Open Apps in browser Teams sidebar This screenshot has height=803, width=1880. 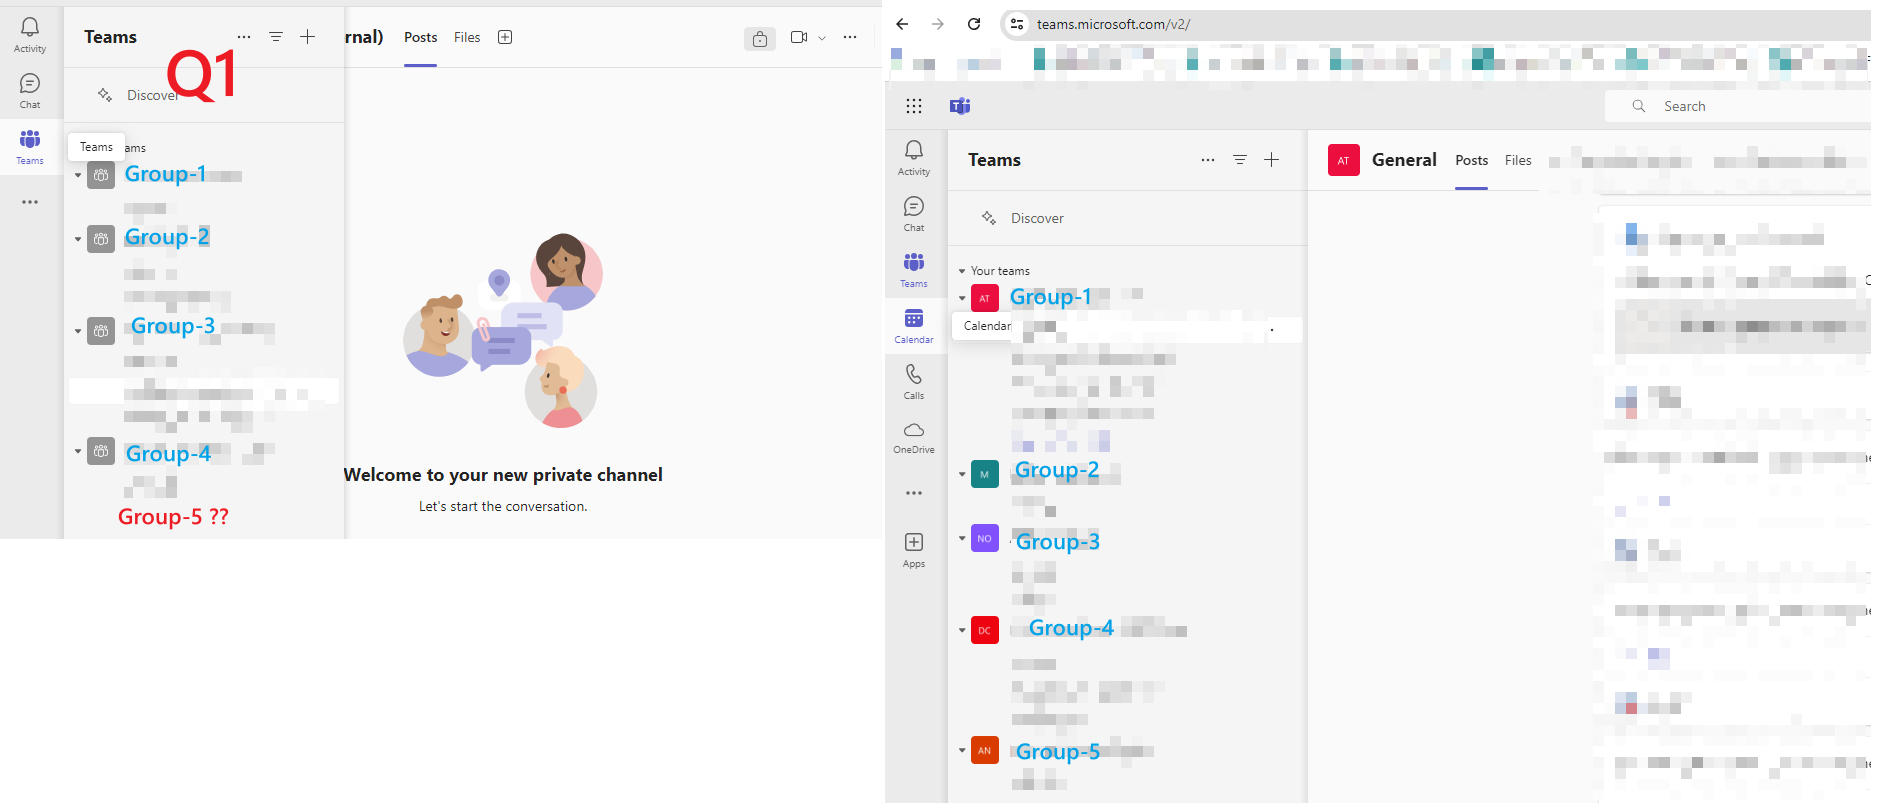click(914, 550)
